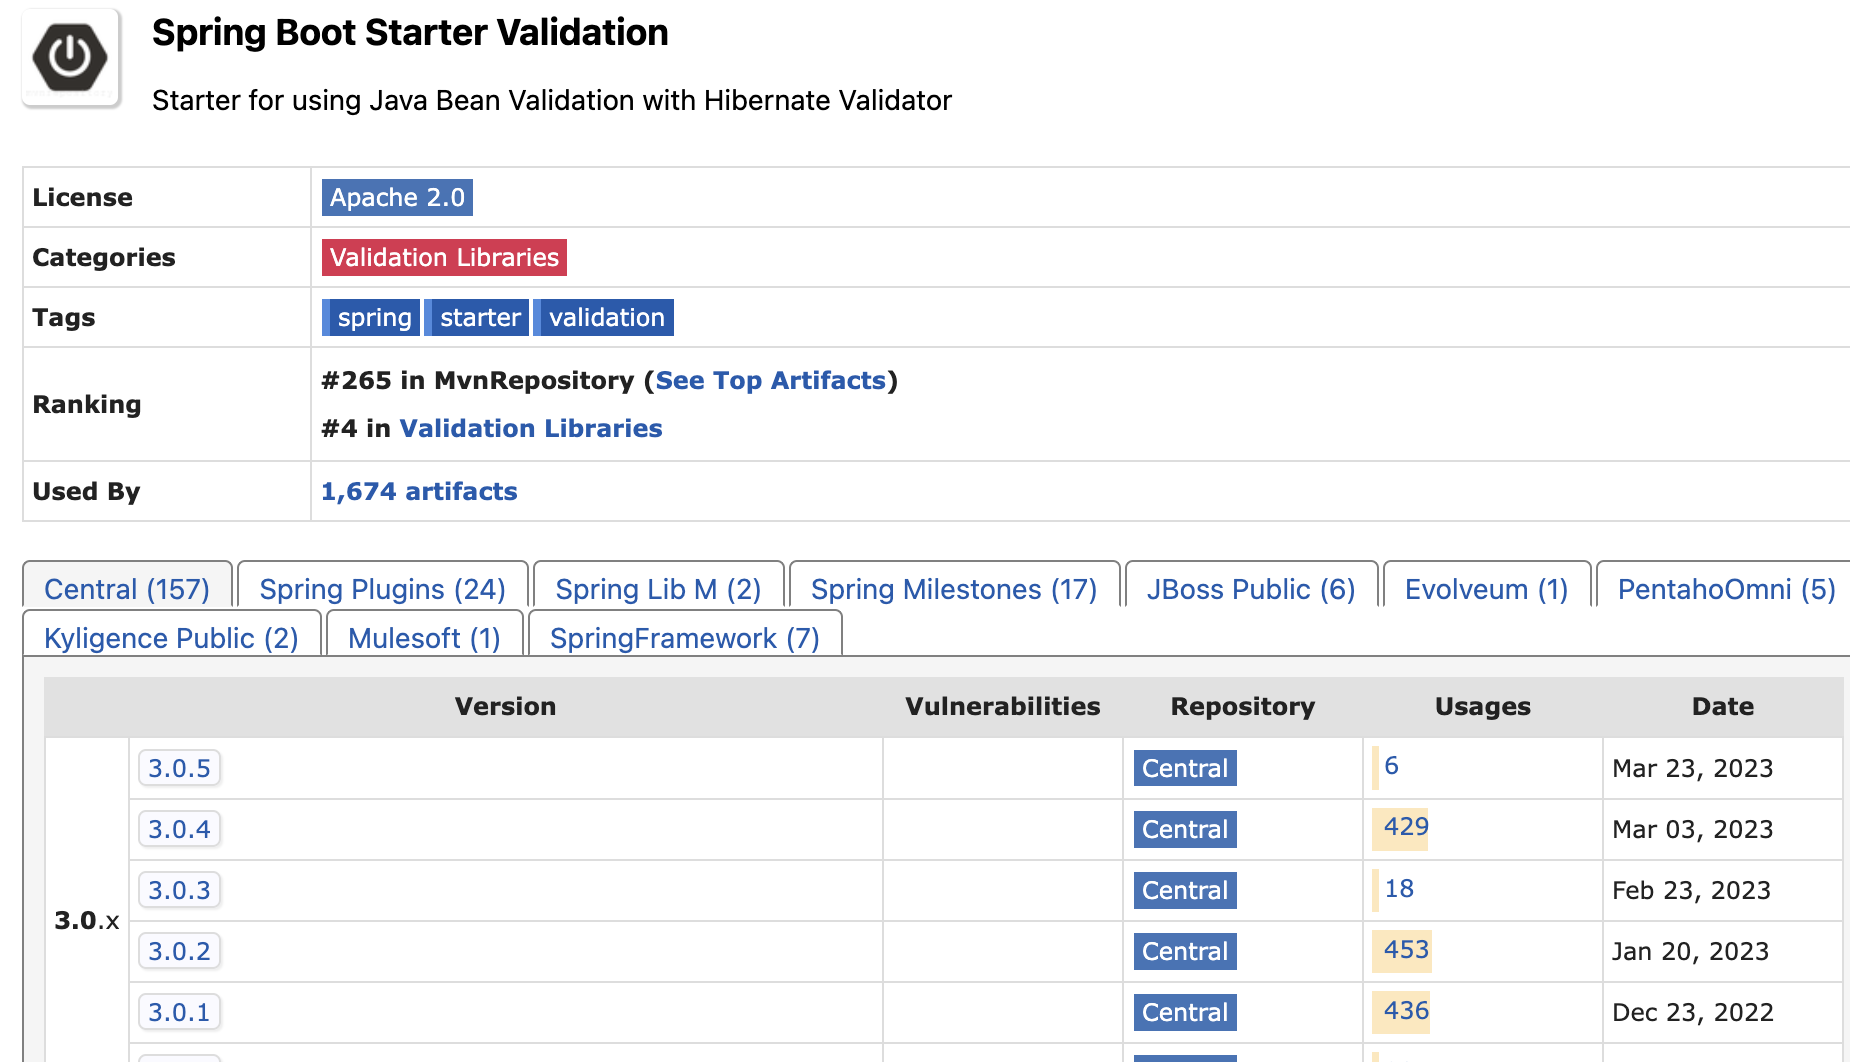Screen dimensions: 1850x1062
Task: Open version 3.0.5 link
Action: [179, 768]
